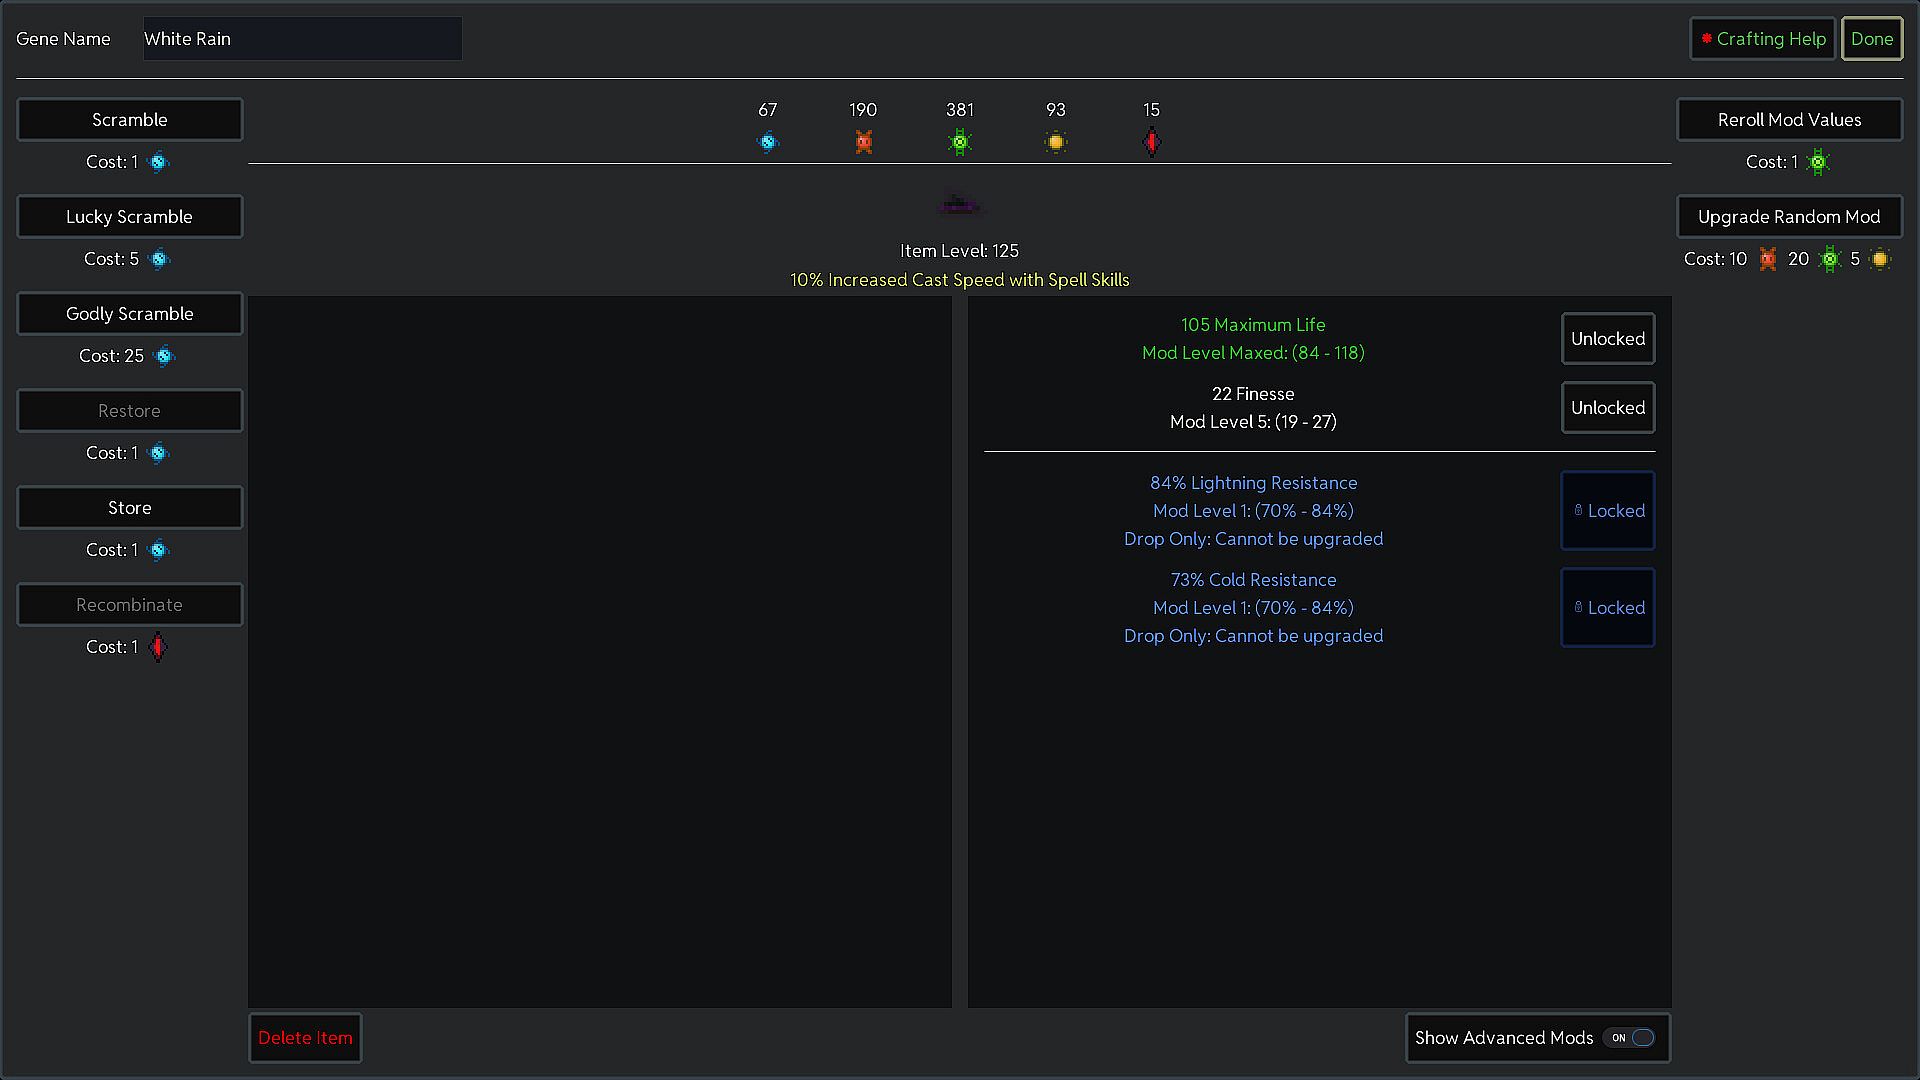Click the red crystal icon showing 15
This screenshot has width=1920, height=1080.
click(1151, 142)
